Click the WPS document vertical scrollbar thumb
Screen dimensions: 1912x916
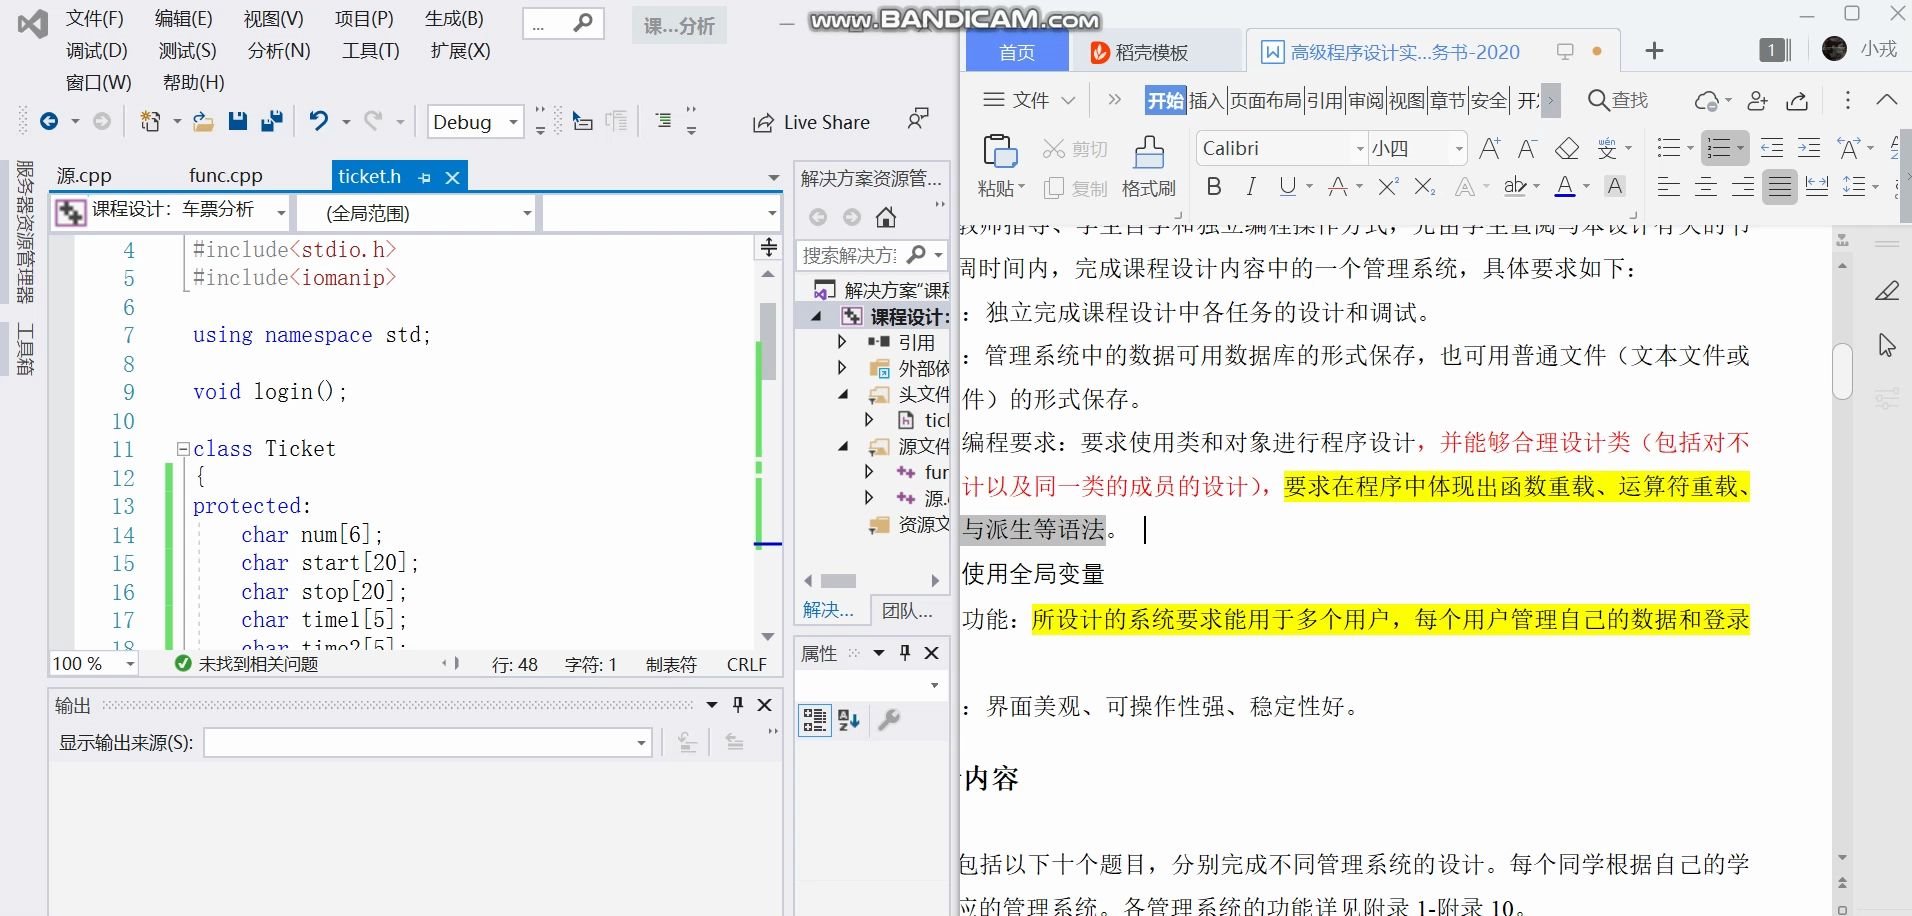click(1842, 371)
